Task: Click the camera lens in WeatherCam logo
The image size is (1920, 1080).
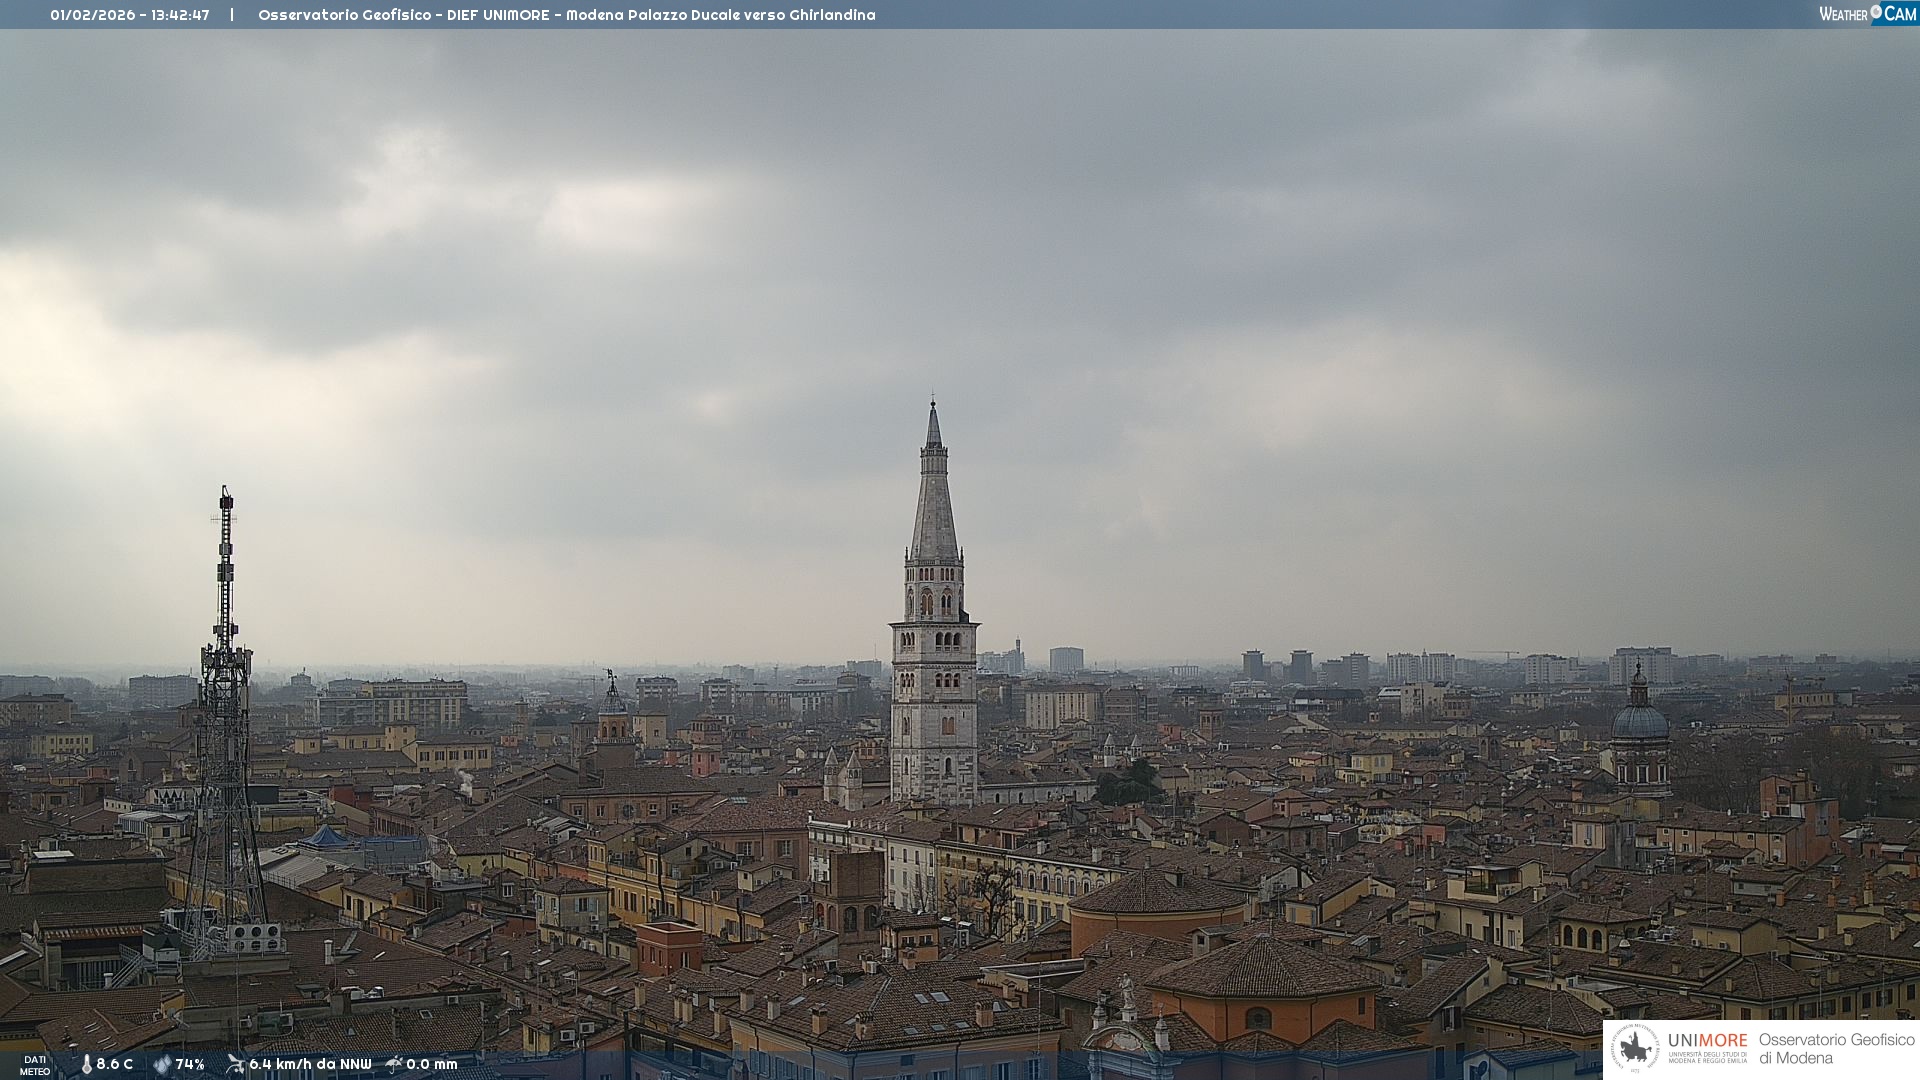Action: 1876,12
